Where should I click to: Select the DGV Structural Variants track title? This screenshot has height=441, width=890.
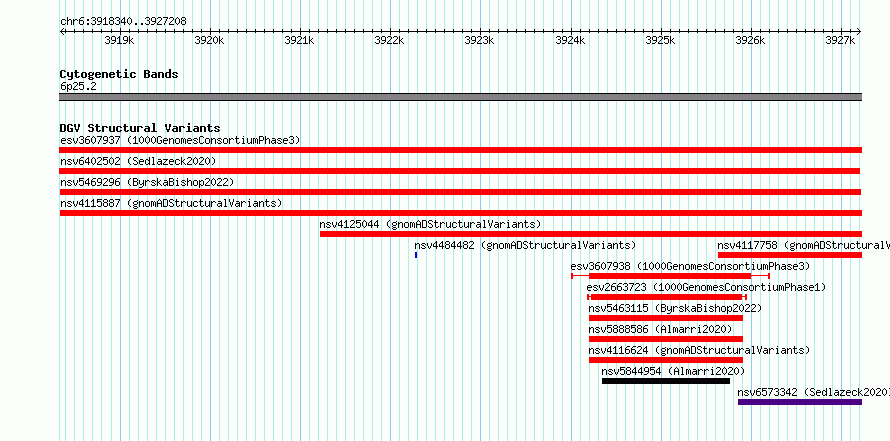(140, 128)
